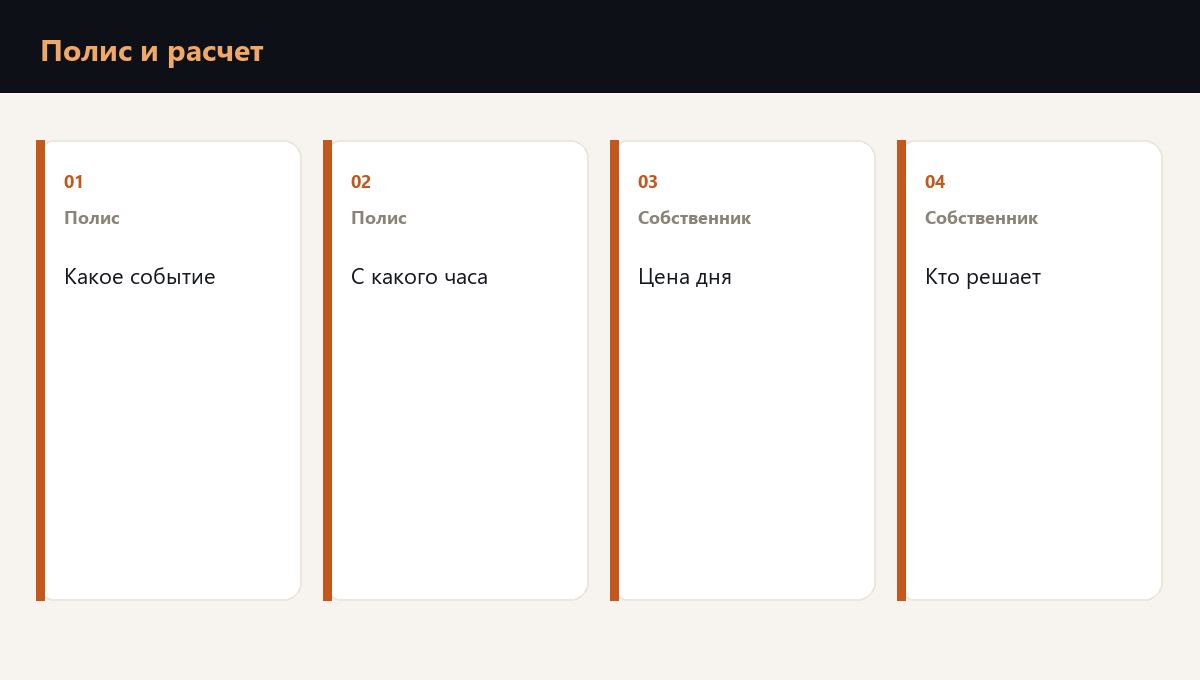Click the "Полис и расчет" header title
This screenshot has height=680, width=1200.
point(152,52)
